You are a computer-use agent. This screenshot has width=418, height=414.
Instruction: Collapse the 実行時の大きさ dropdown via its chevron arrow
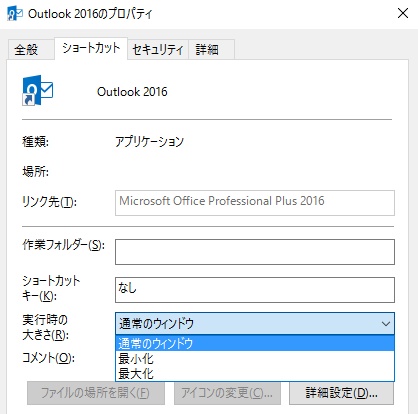[x=386, y=323]
